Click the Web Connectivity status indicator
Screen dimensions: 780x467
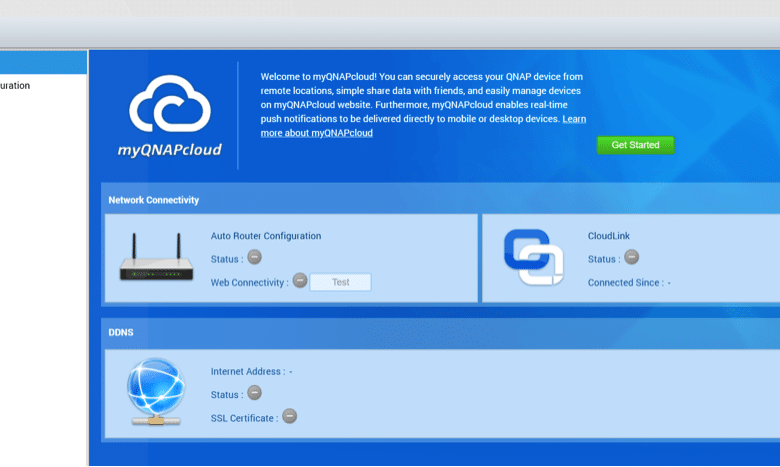click(x=299, y=280)
